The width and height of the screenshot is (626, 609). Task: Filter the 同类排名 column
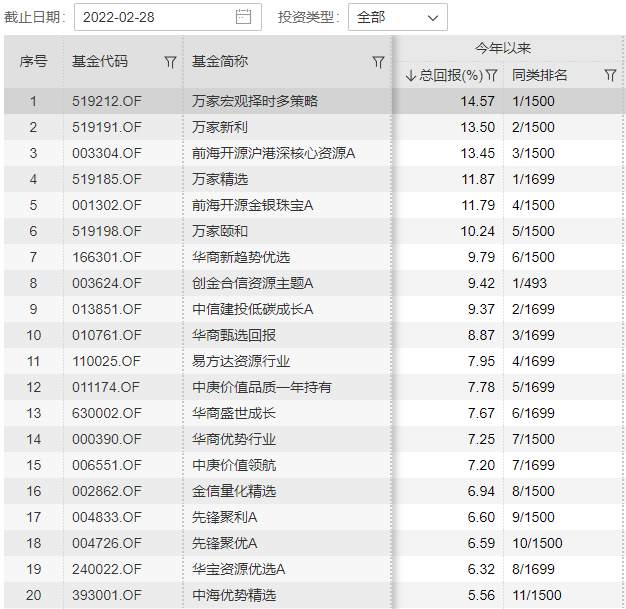click(x=610, y=75)
